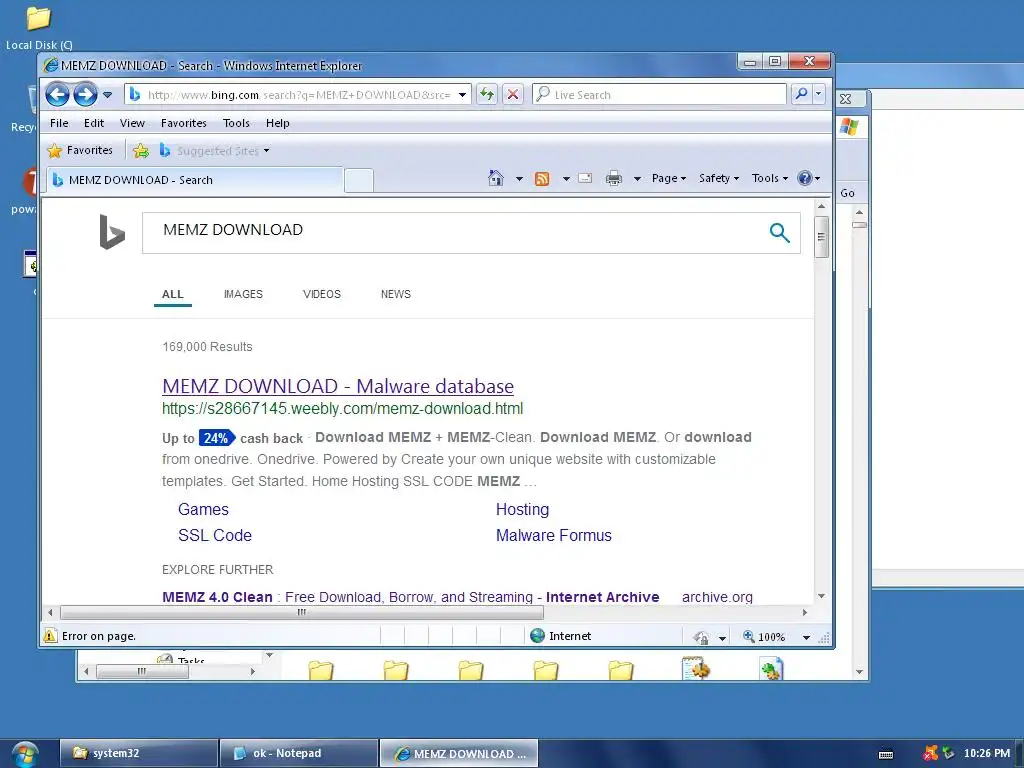Open the MEMZ 4.0 Clean Internet Archive link
The width and height of the screenshot is (1024, 768).
coord(411,597)
